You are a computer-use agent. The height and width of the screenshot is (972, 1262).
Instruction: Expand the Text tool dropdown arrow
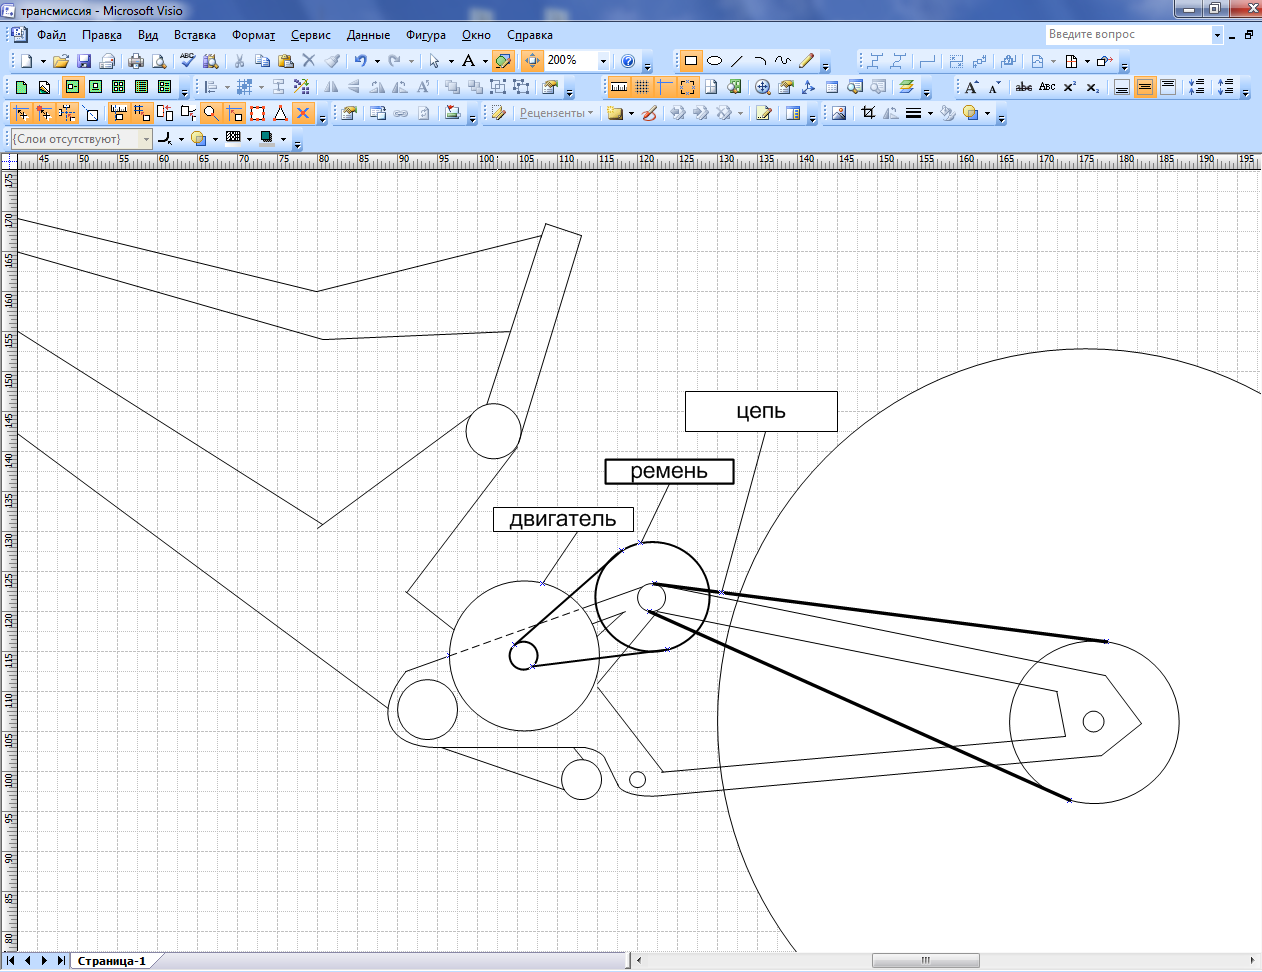click(485, 61)
